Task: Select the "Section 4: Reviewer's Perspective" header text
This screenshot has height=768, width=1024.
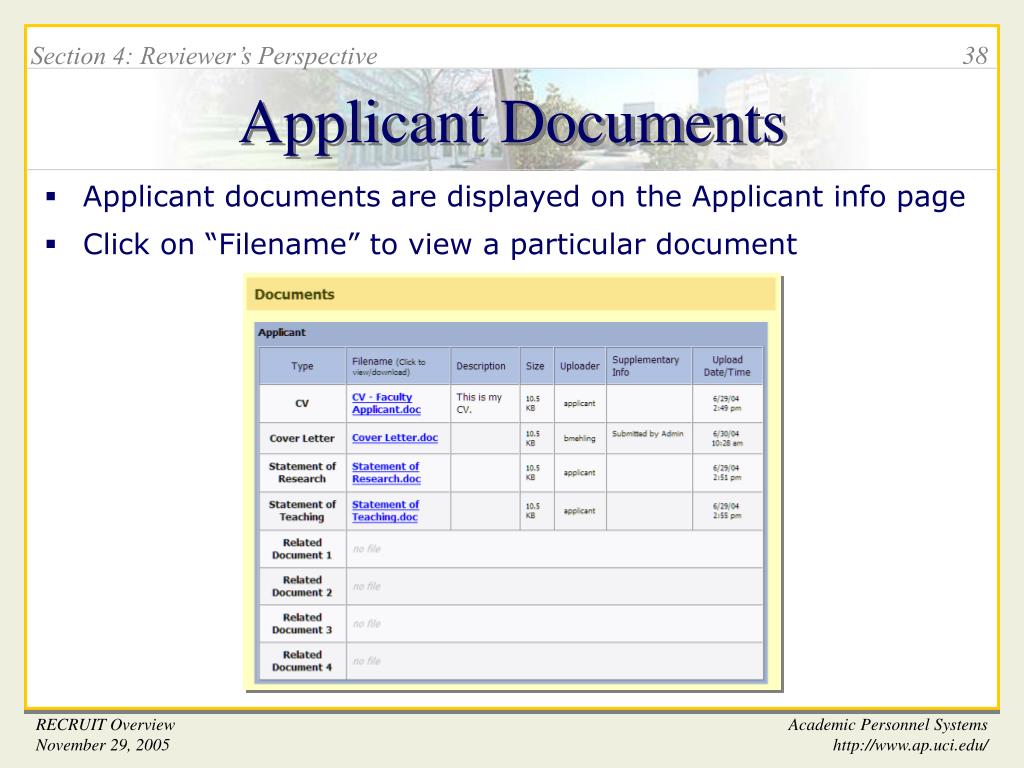Action: click(x=204, y=56)
